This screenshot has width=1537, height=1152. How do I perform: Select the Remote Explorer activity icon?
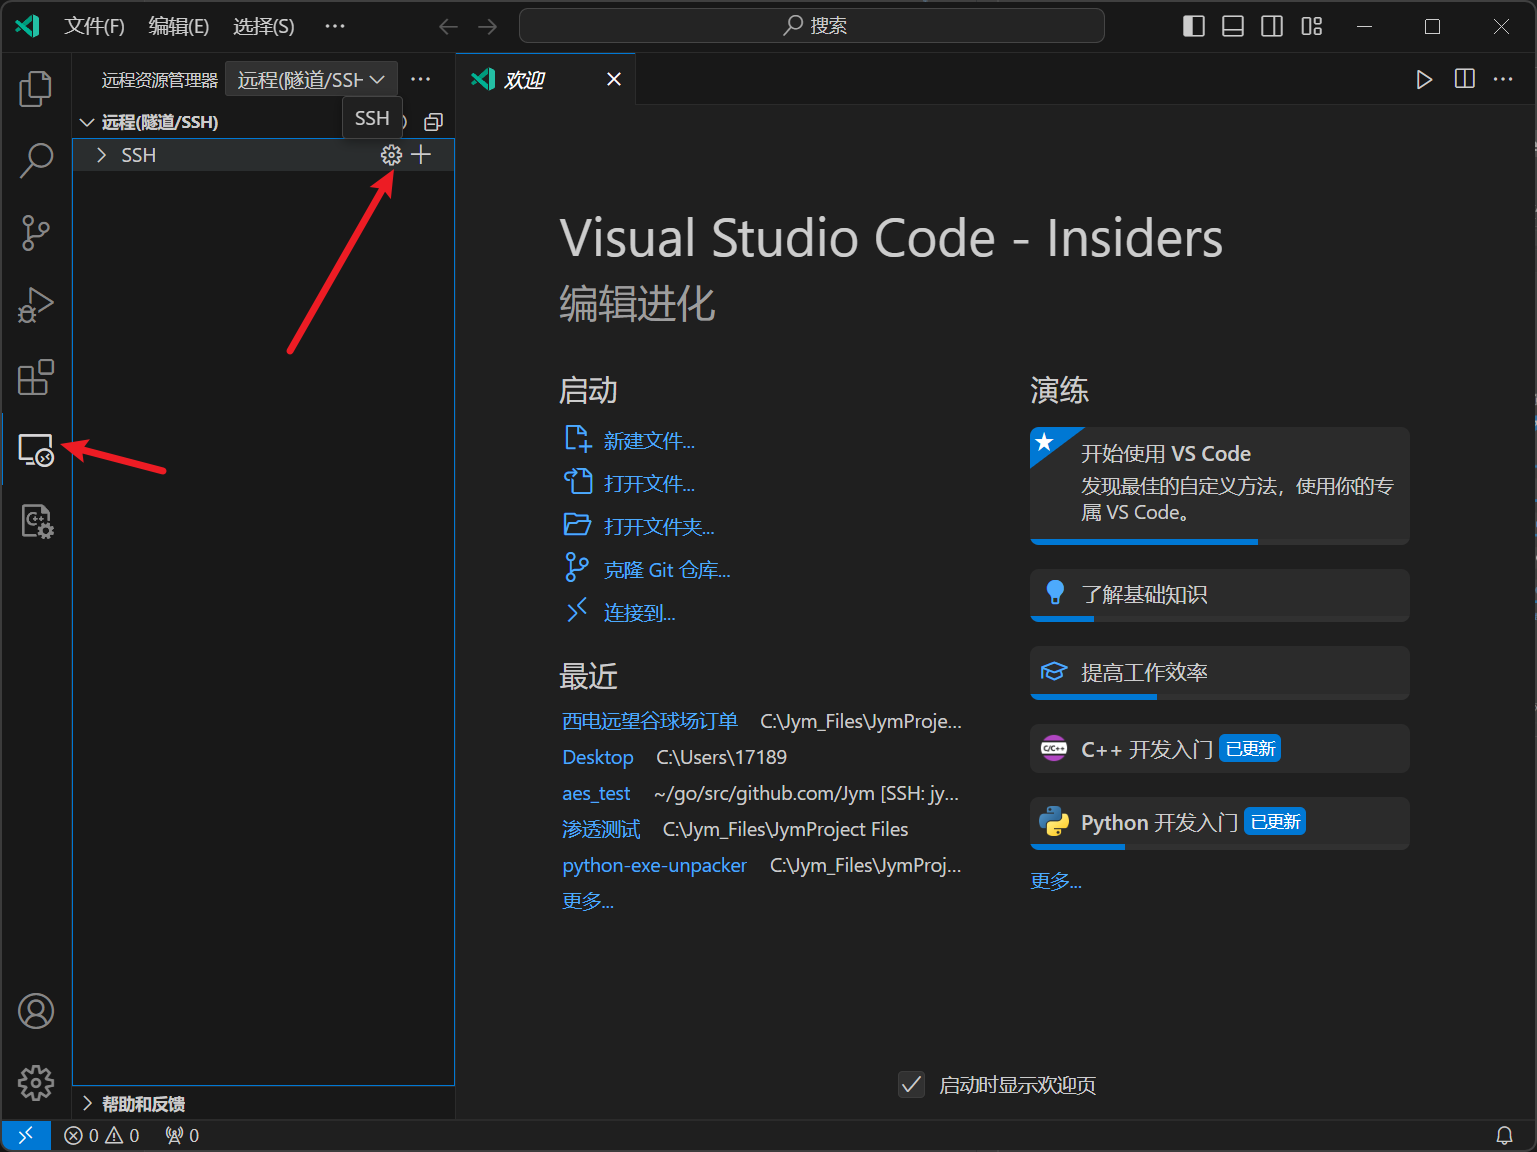pyautogui.click(x=36, y=450)
